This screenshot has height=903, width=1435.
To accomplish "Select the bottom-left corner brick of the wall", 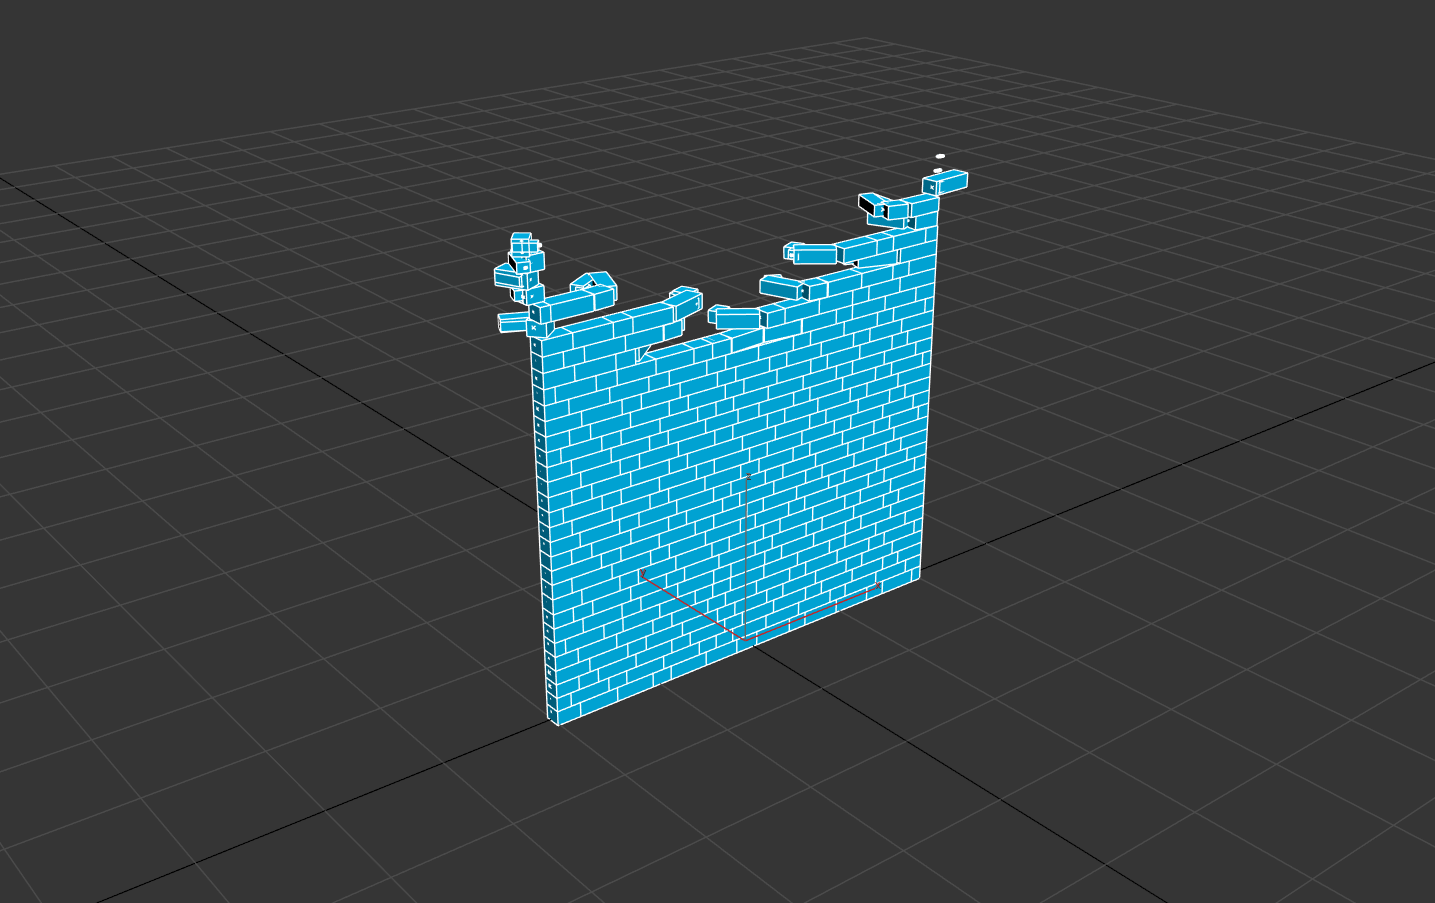I will (x=553, y=713).
